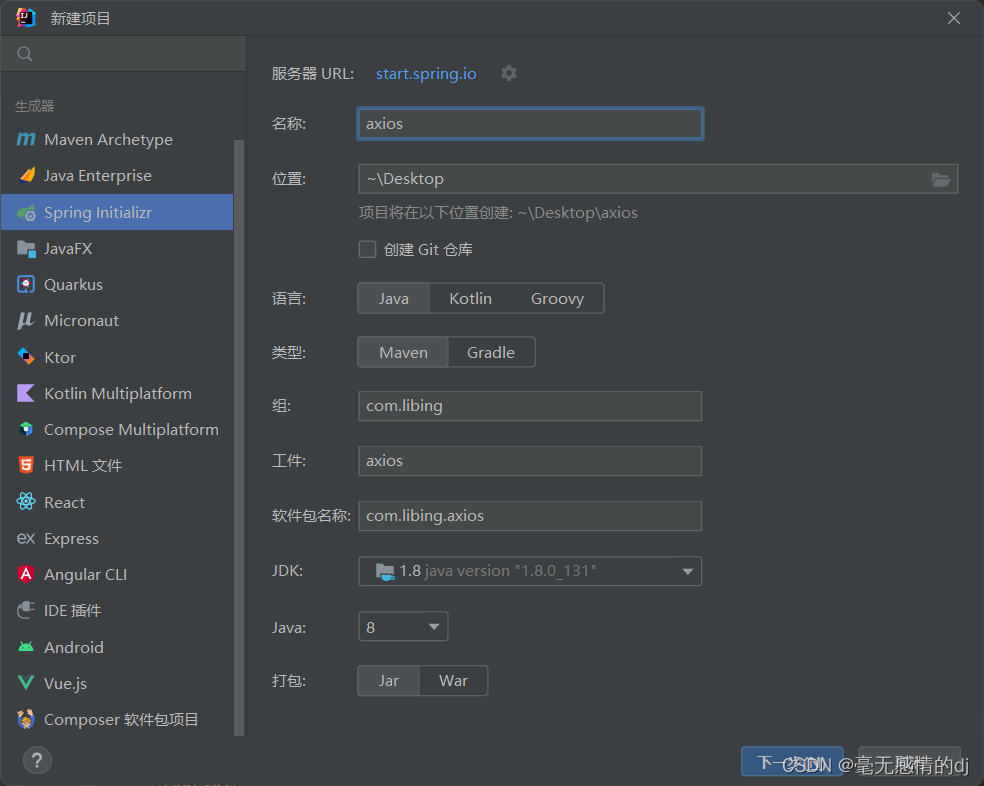Select Micronaut generator
Viewport: 984px width, 786px height.
(117, 321)
